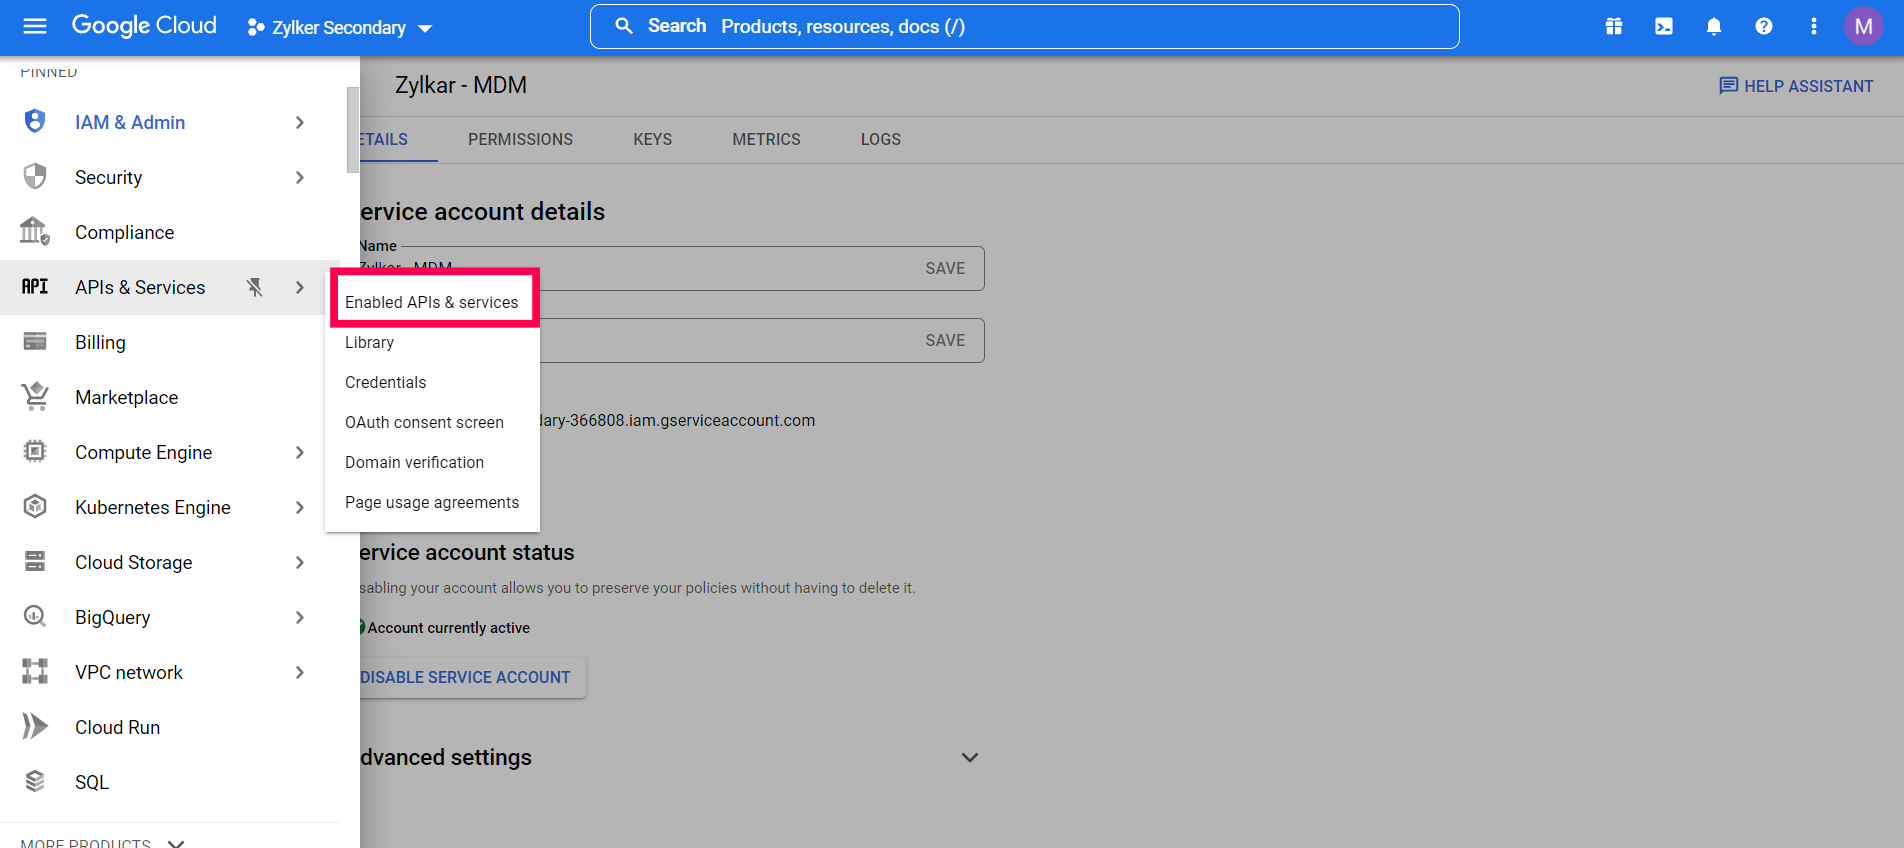The height and width of the screenshot is (848, 1904).
Task: Open SQL in sidebar
Action: point(92,782)
